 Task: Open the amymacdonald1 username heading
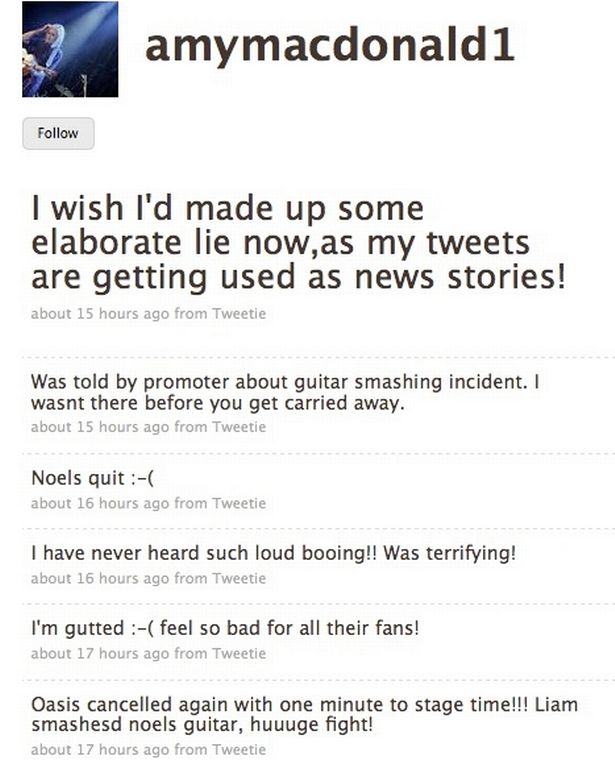point(330,46)
